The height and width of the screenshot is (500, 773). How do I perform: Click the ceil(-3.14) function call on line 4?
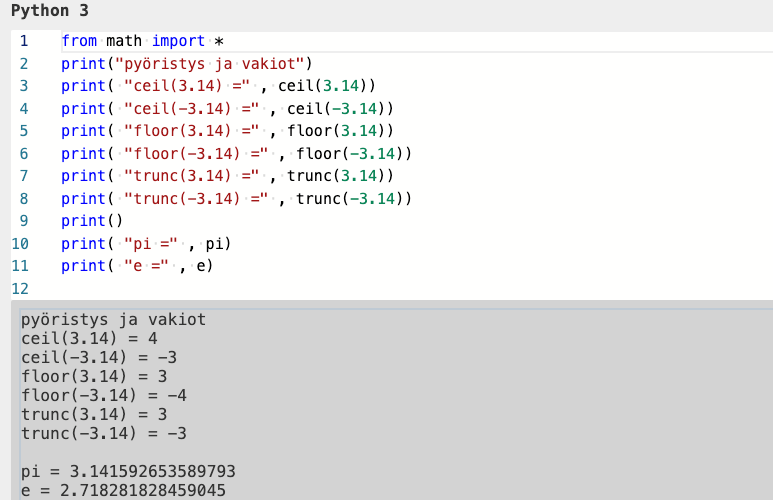coord(340,109)
